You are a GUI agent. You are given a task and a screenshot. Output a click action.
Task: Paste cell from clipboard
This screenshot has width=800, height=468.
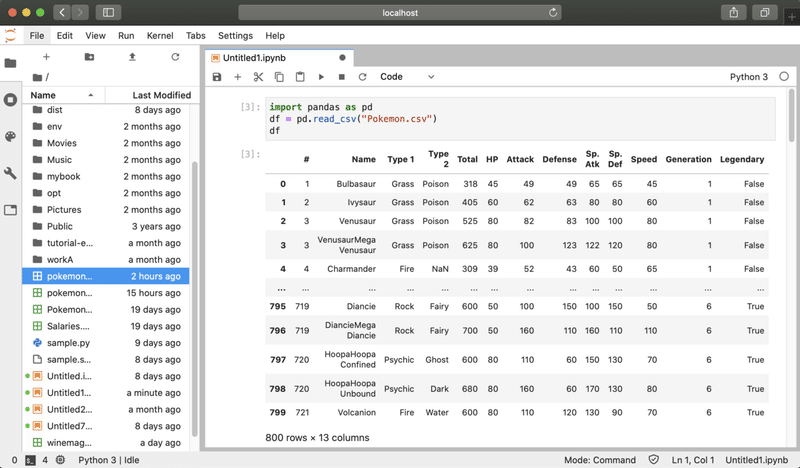pyautogui.click(x=300, y=77)
